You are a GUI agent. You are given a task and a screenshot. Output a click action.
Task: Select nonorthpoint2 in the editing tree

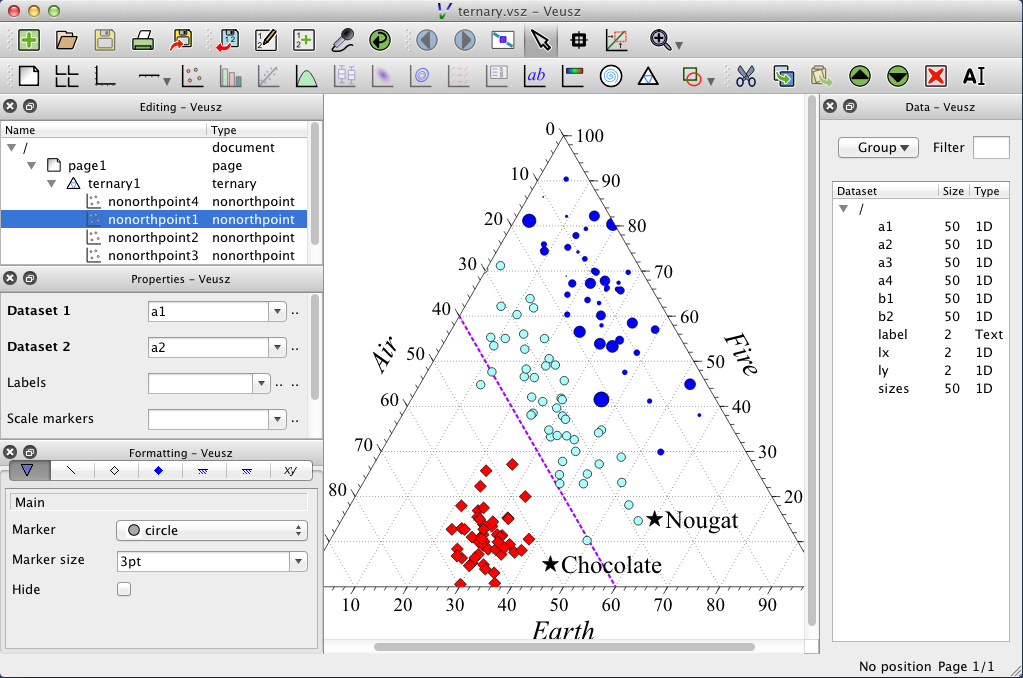tap(154, 238)
